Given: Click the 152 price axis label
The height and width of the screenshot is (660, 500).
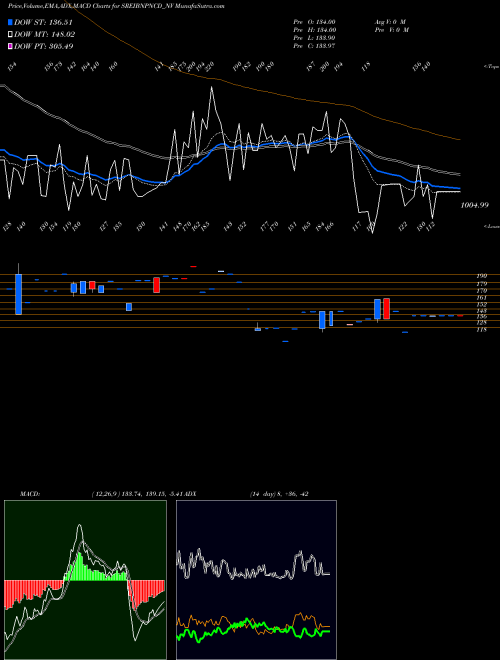Looking at the screenshot, I should pyautogui.click(x=481, y=304).
